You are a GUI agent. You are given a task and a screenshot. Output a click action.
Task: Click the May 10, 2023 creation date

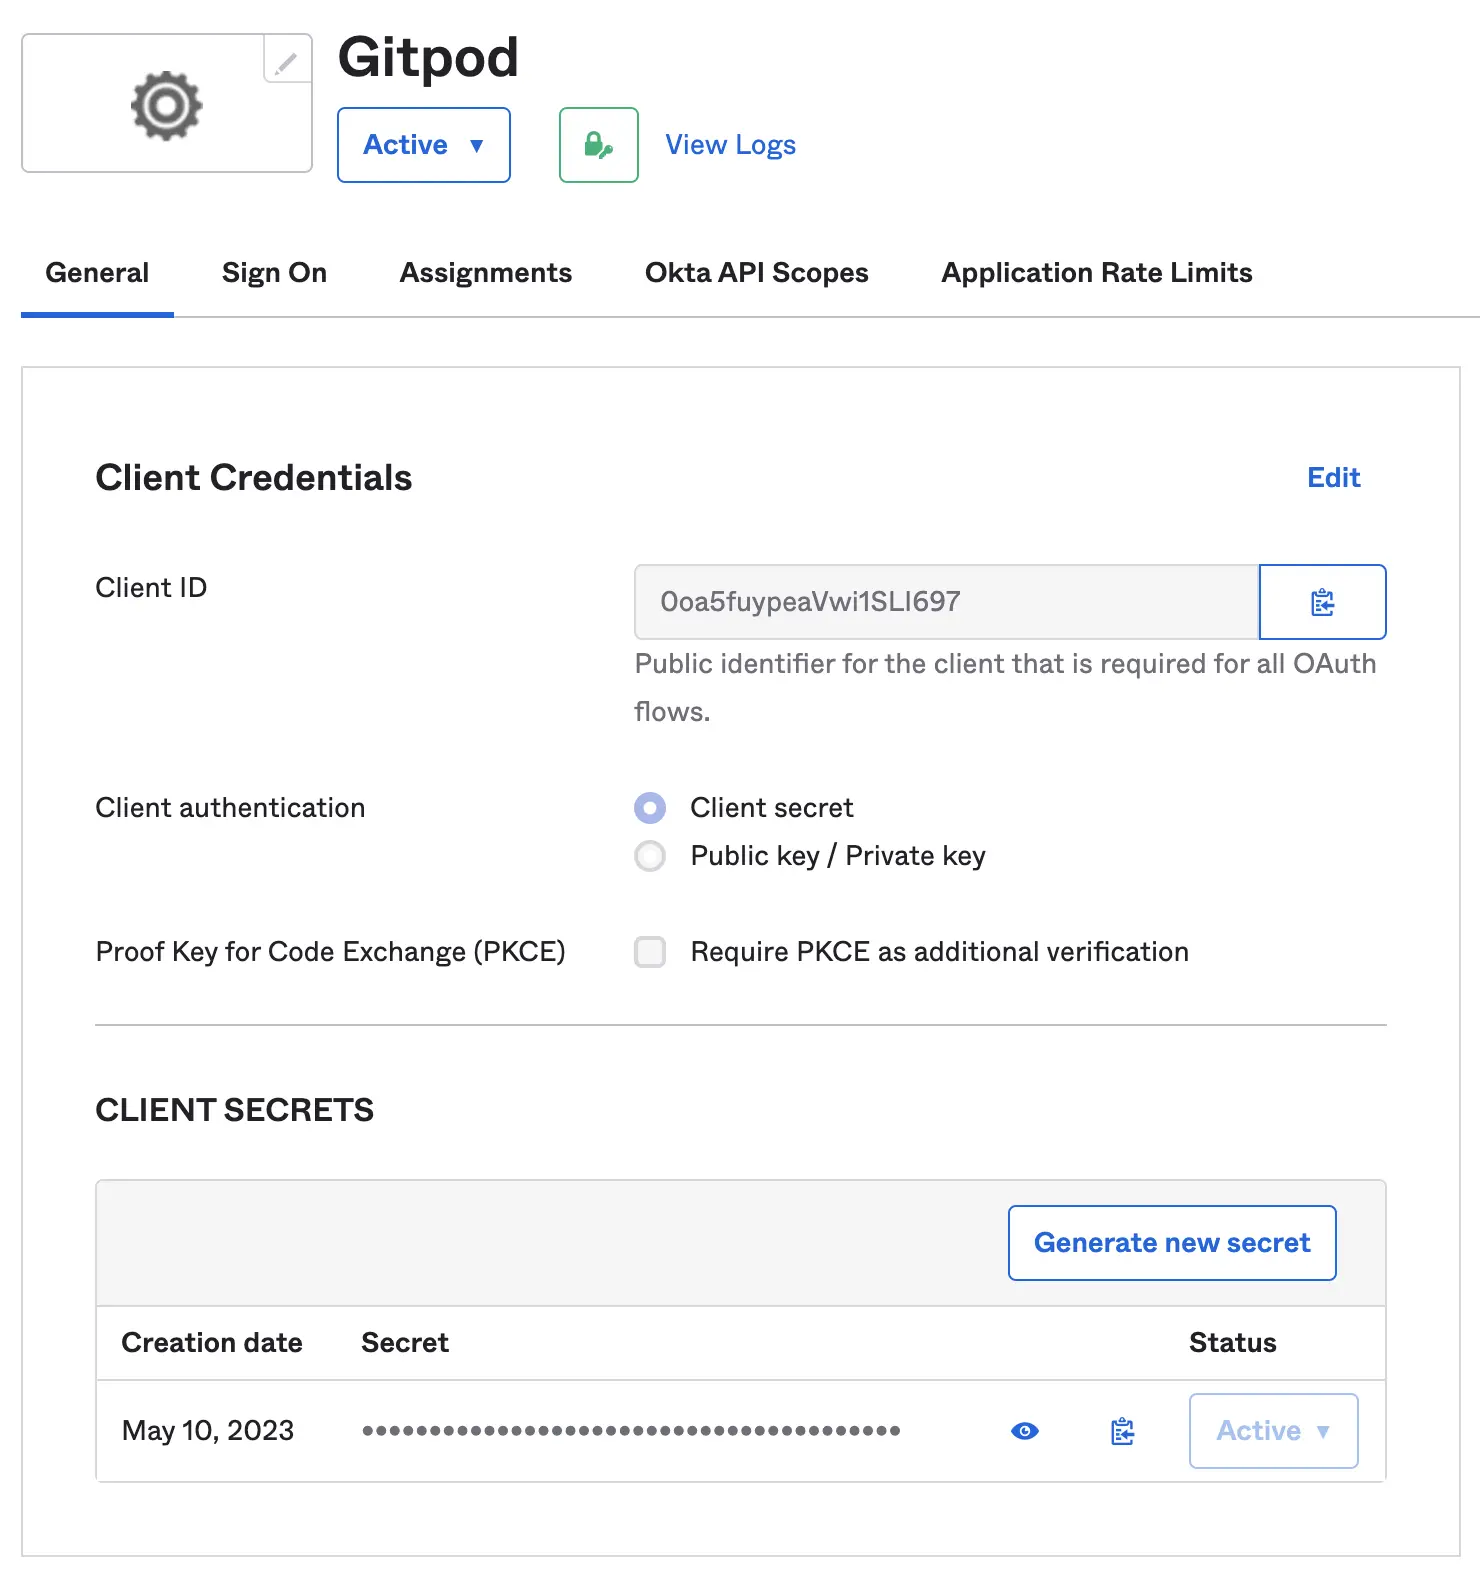pos(208,1431)
